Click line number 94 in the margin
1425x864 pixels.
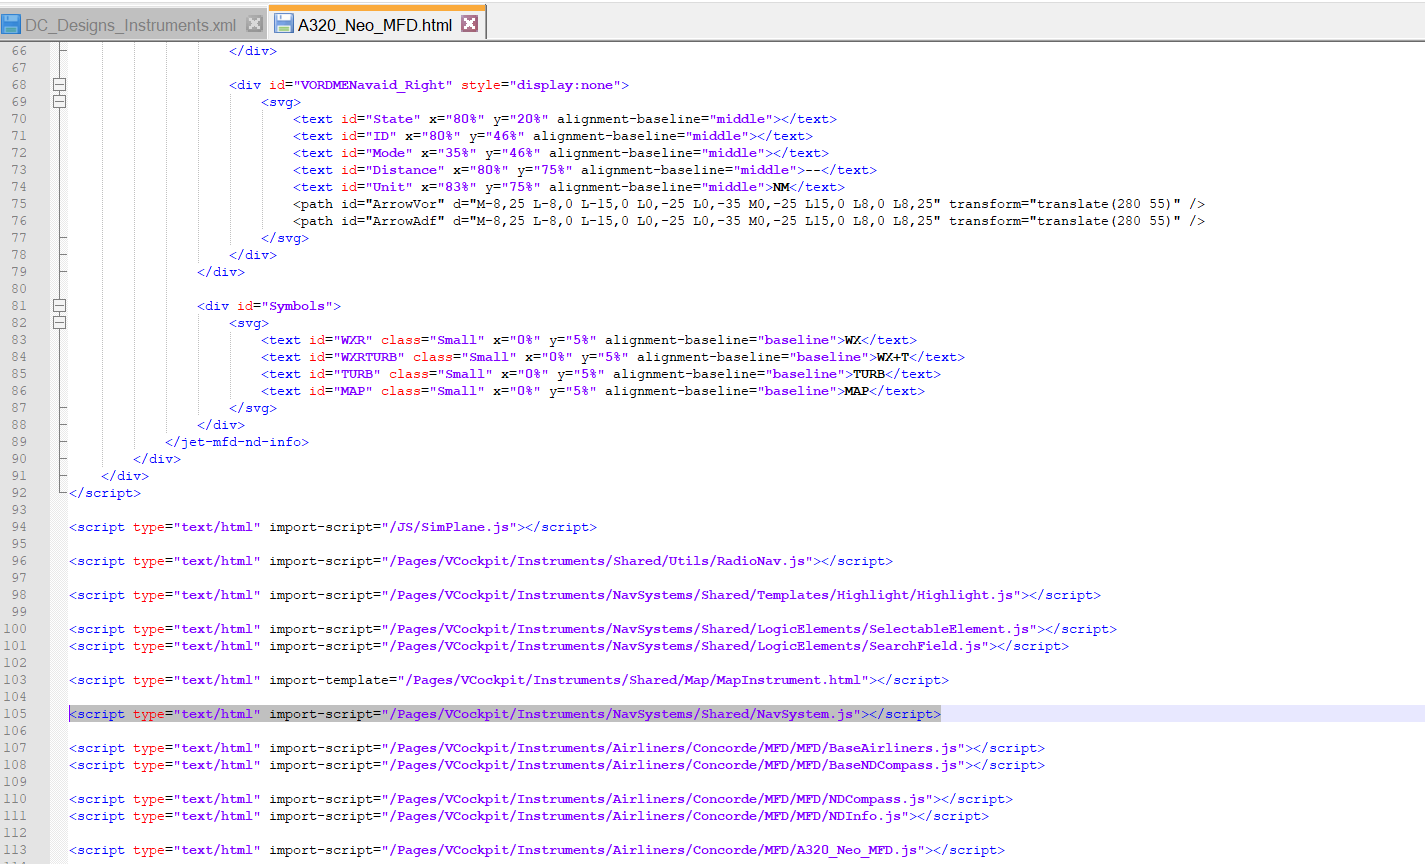19,527
